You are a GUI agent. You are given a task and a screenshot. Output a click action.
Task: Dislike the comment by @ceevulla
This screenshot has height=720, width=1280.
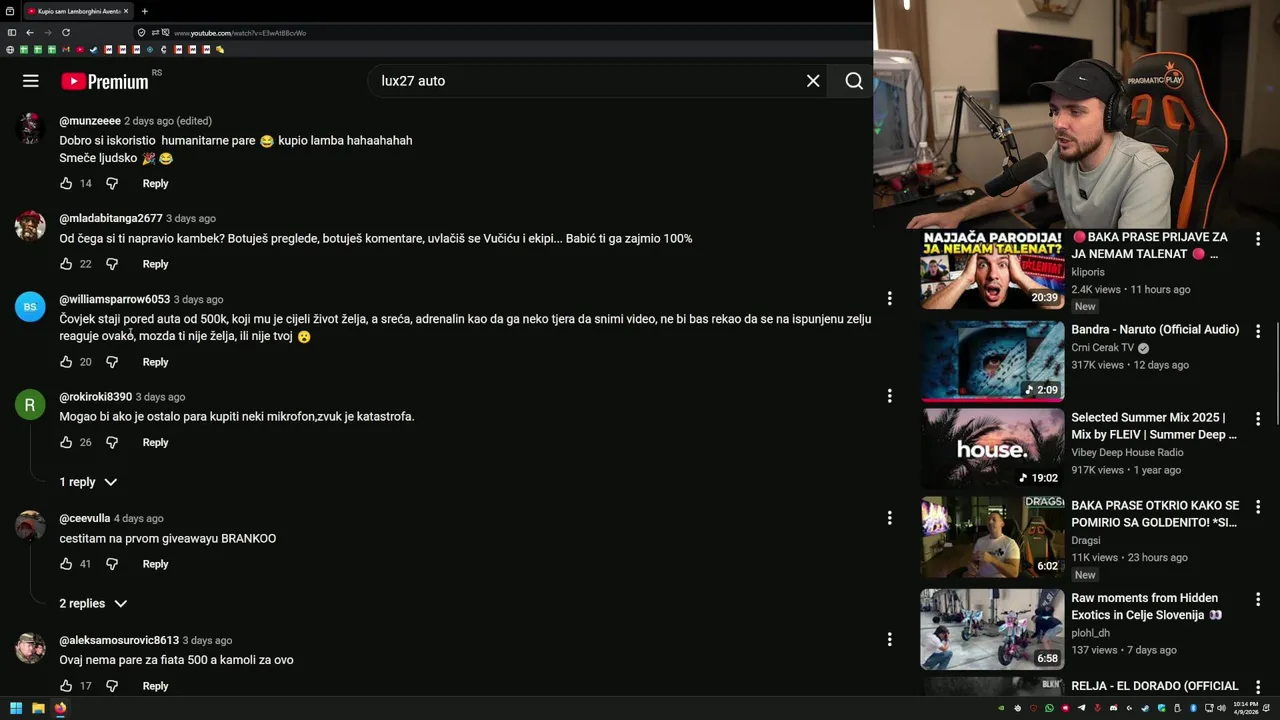(112, 564)
